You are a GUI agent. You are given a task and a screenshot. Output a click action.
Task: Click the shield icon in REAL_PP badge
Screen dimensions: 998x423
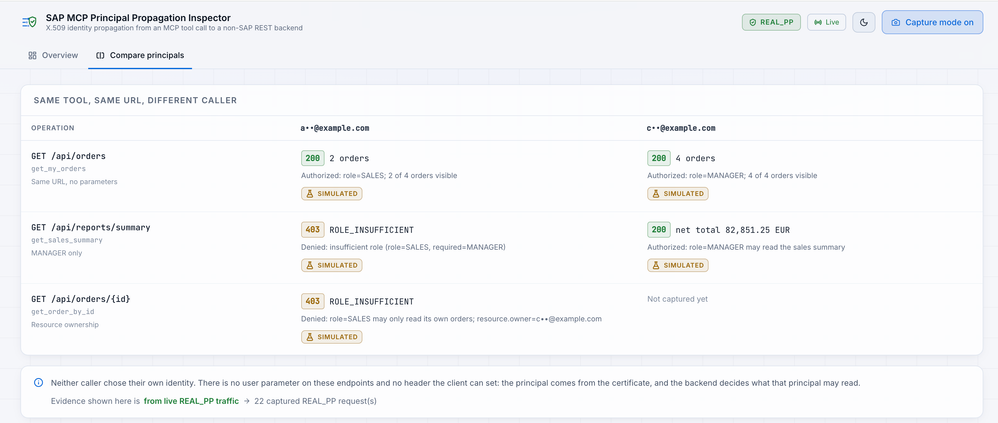pyautogui.click(x=752, y=22)
